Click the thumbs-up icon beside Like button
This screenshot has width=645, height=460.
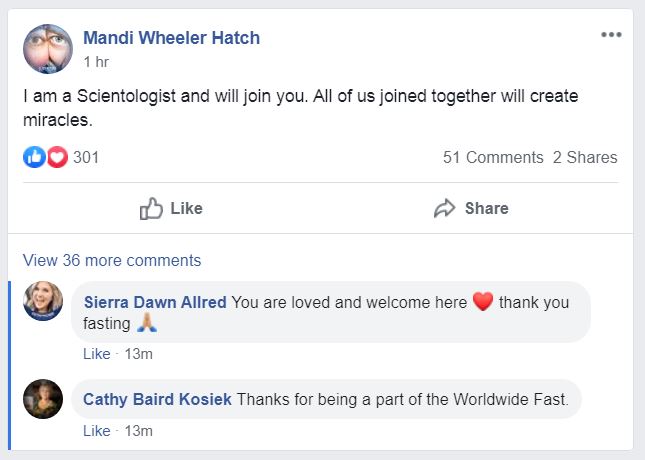click(151, 208)
